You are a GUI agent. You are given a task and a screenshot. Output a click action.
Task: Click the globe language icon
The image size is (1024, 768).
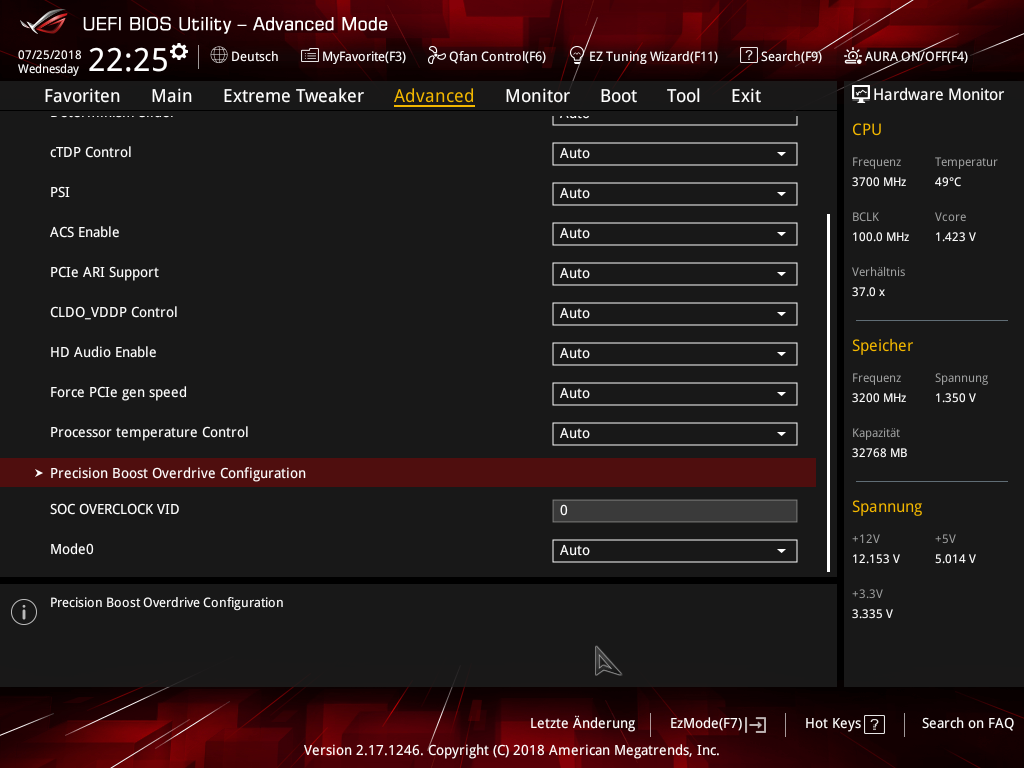[x=219, y=56]
